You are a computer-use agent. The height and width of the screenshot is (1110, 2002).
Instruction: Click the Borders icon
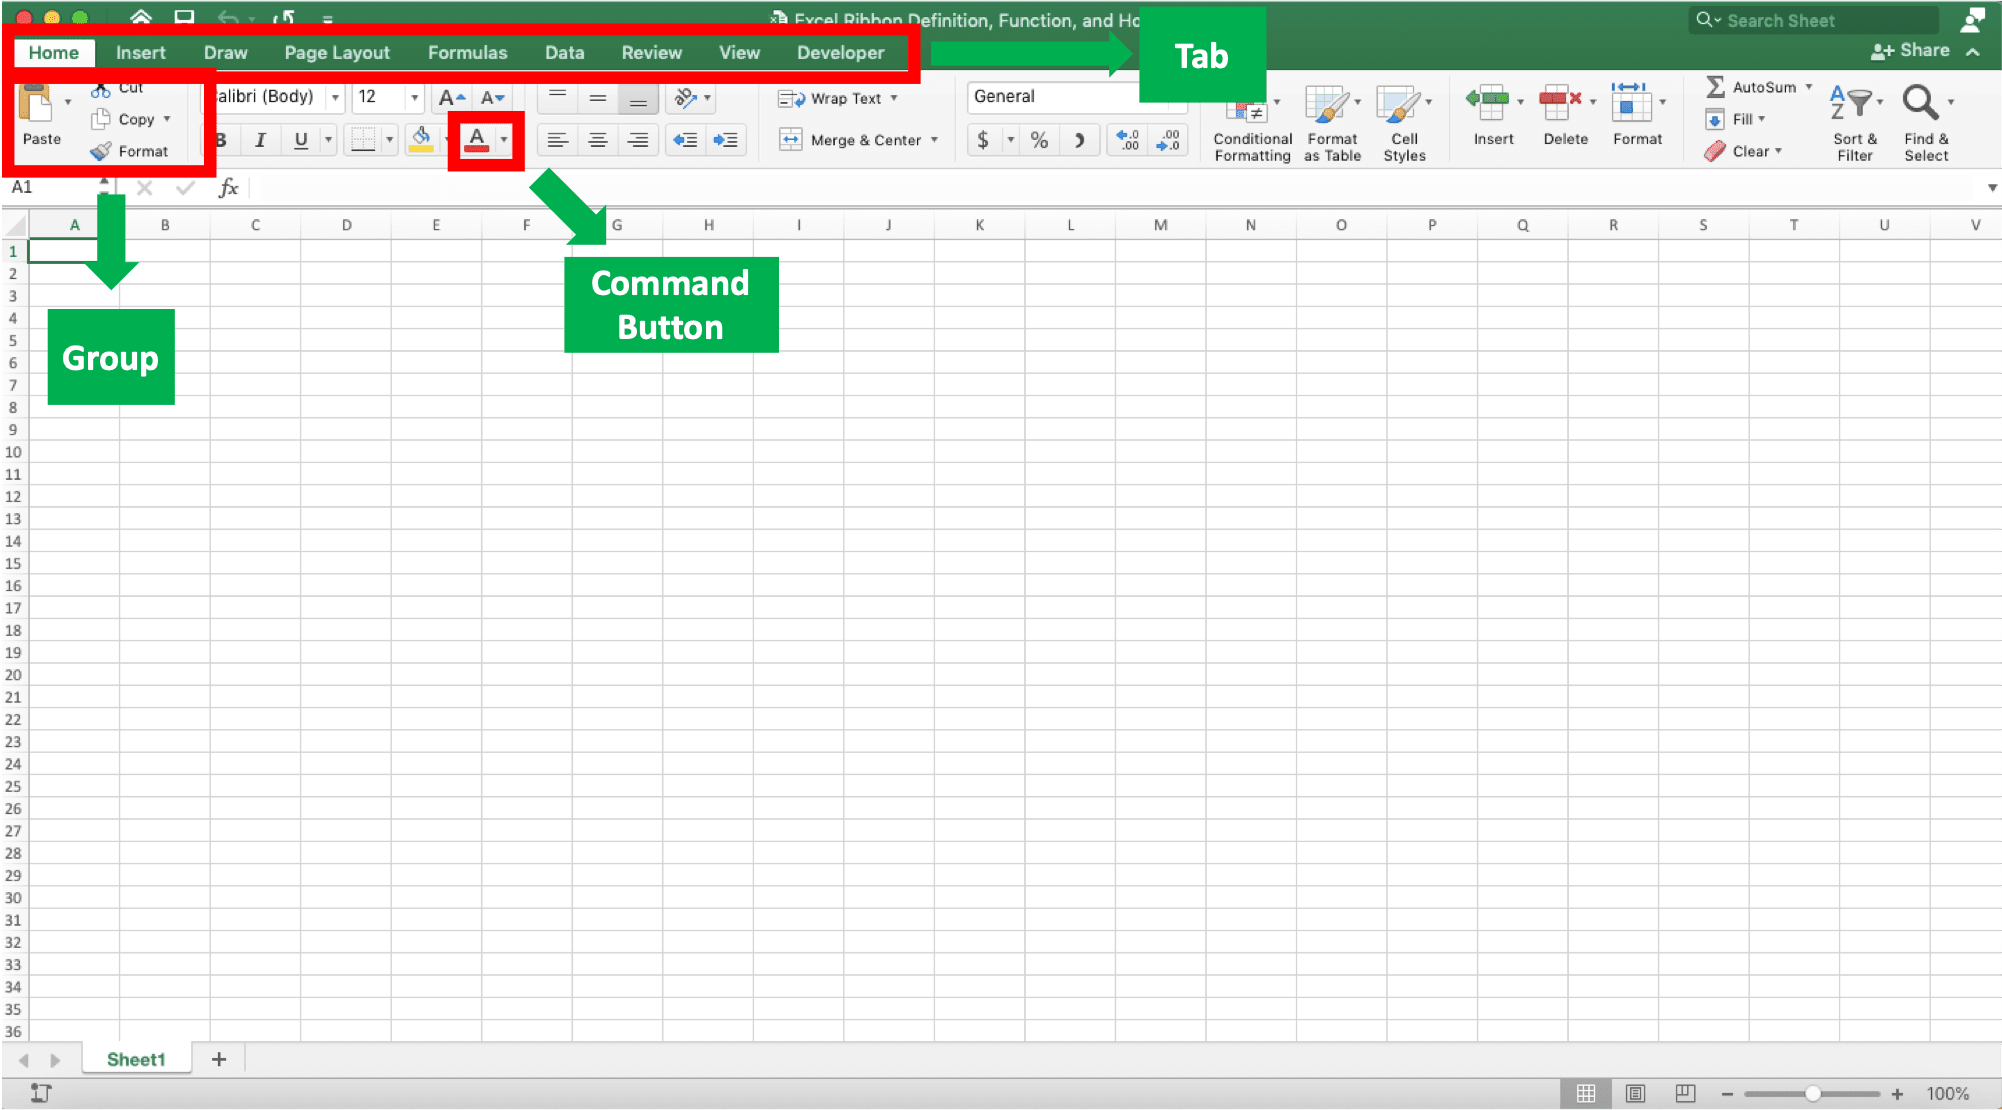tap(363, 140)
